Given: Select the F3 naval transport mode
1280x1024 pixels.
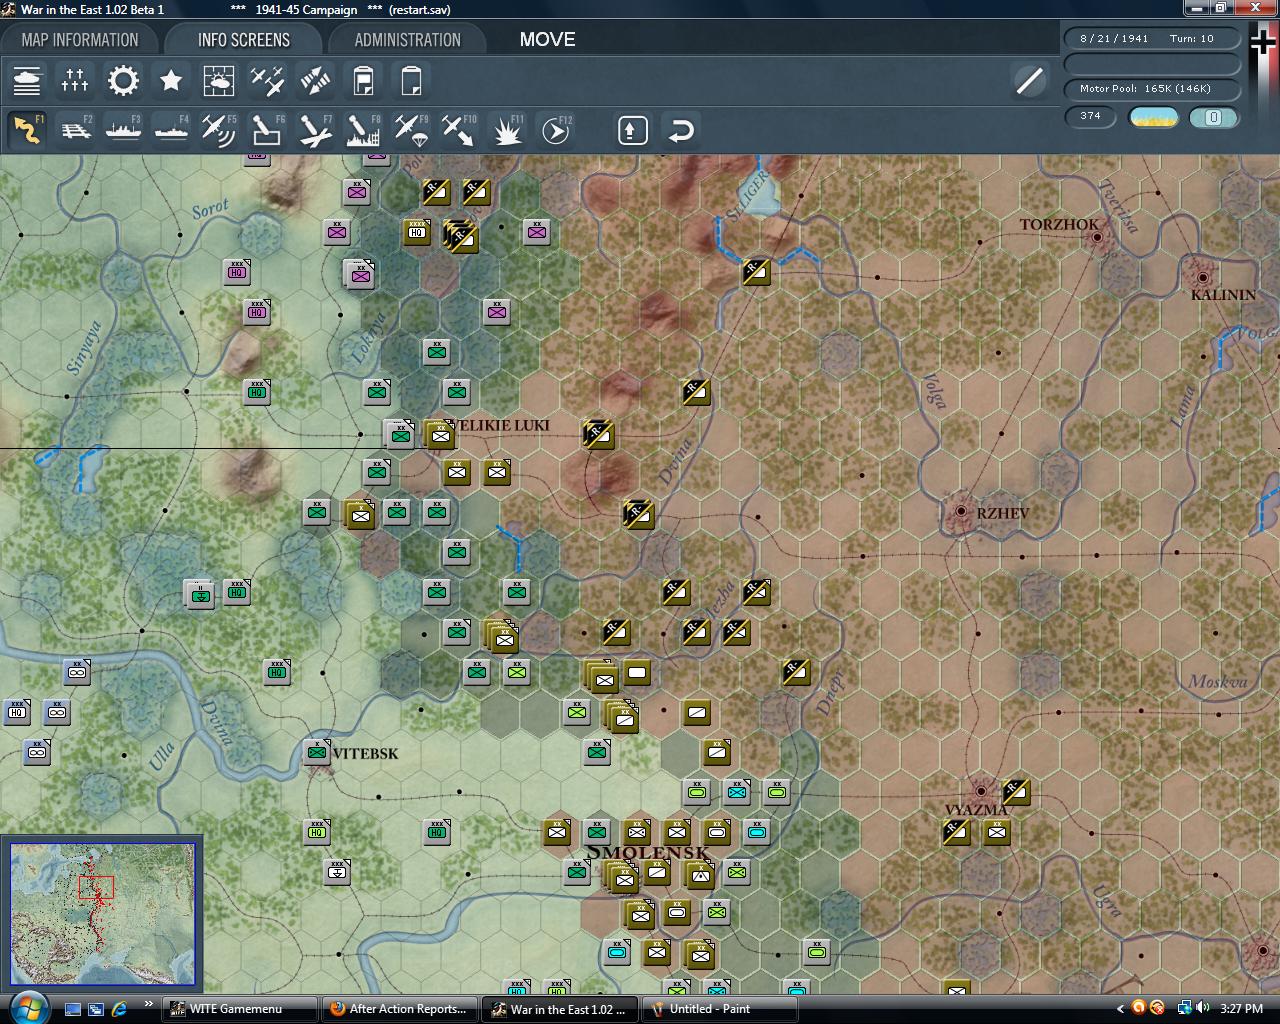Looking at the screenshot, I should (x=123, y=130).
